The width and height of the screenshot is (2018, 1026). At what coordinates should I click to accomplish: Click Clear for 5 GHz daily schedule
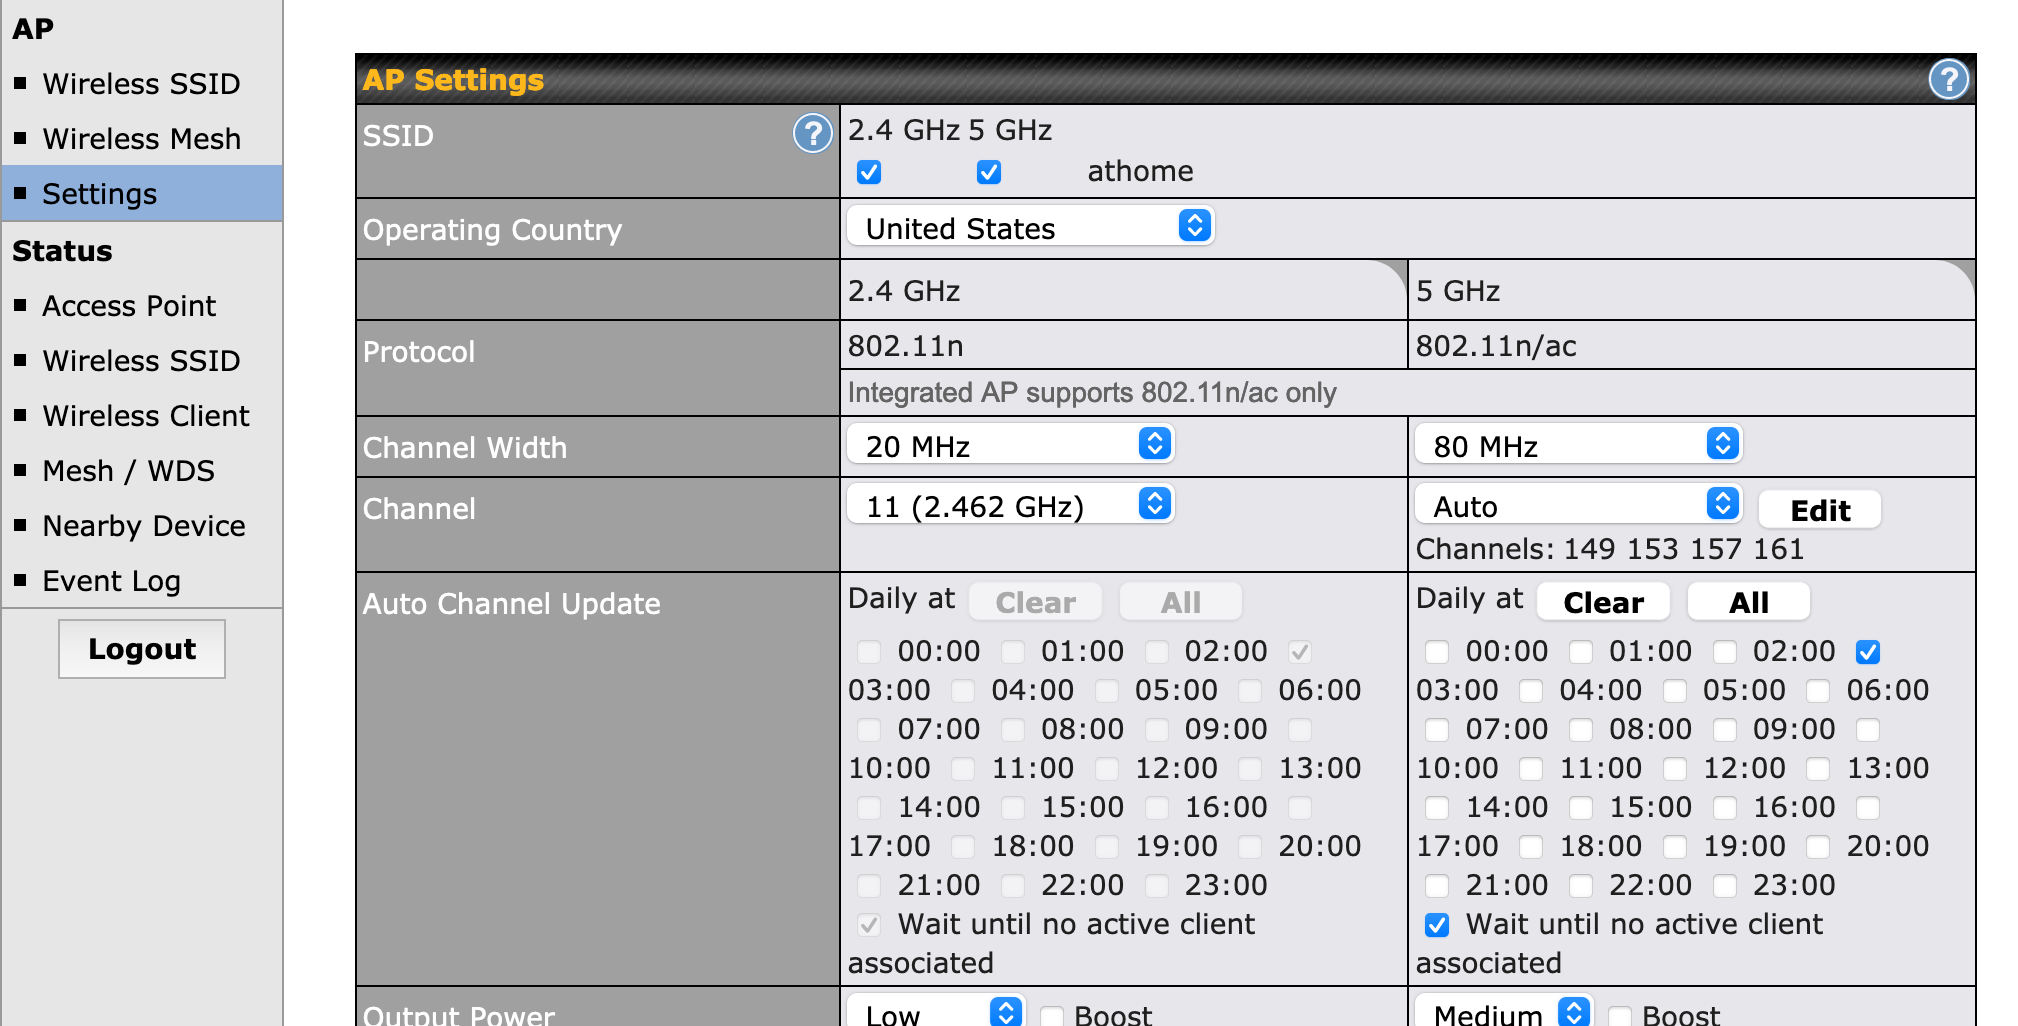coord(1603,602)
